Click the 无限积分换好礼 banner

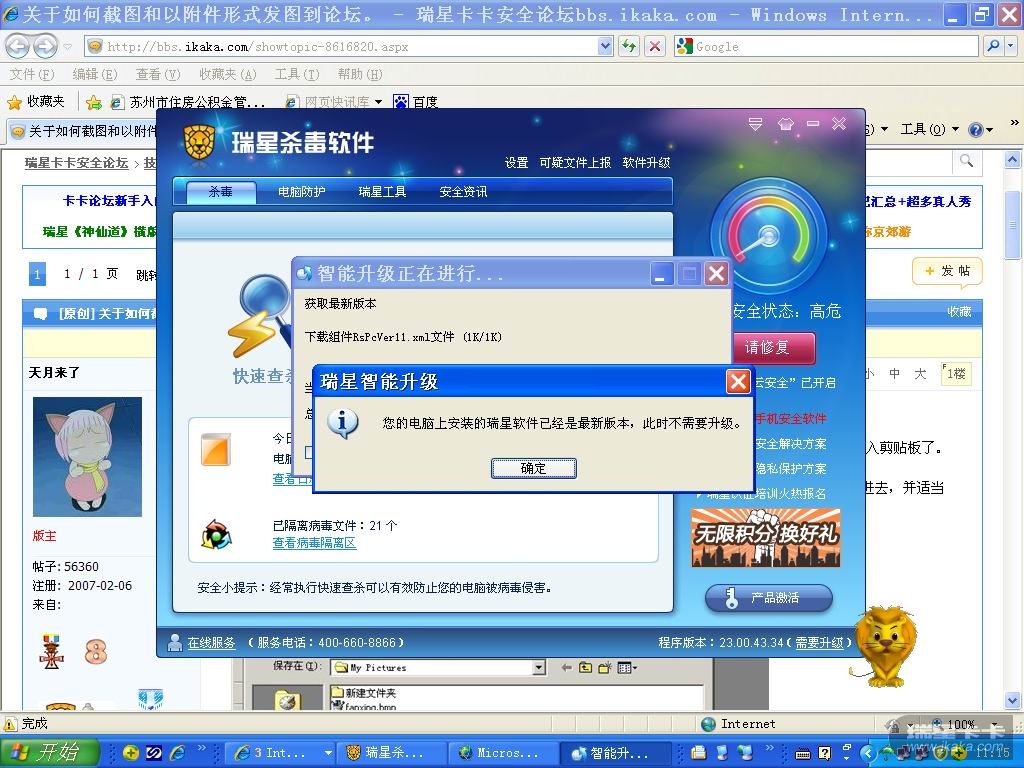point(765,538)
